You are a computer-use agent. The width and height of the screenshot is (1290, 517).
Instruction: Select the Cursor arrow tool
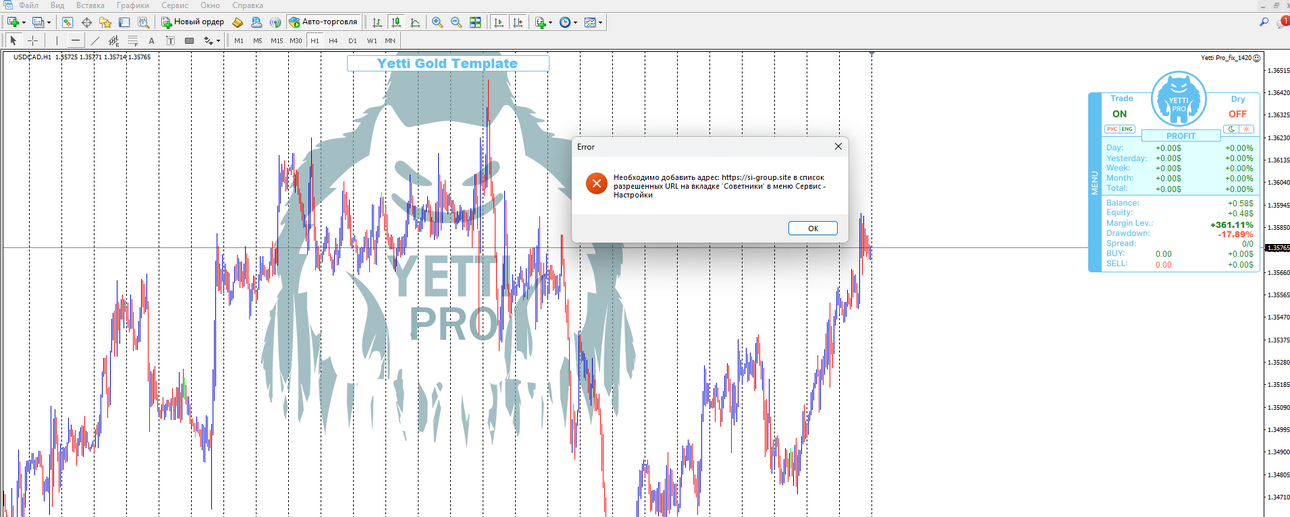point(13,41)
